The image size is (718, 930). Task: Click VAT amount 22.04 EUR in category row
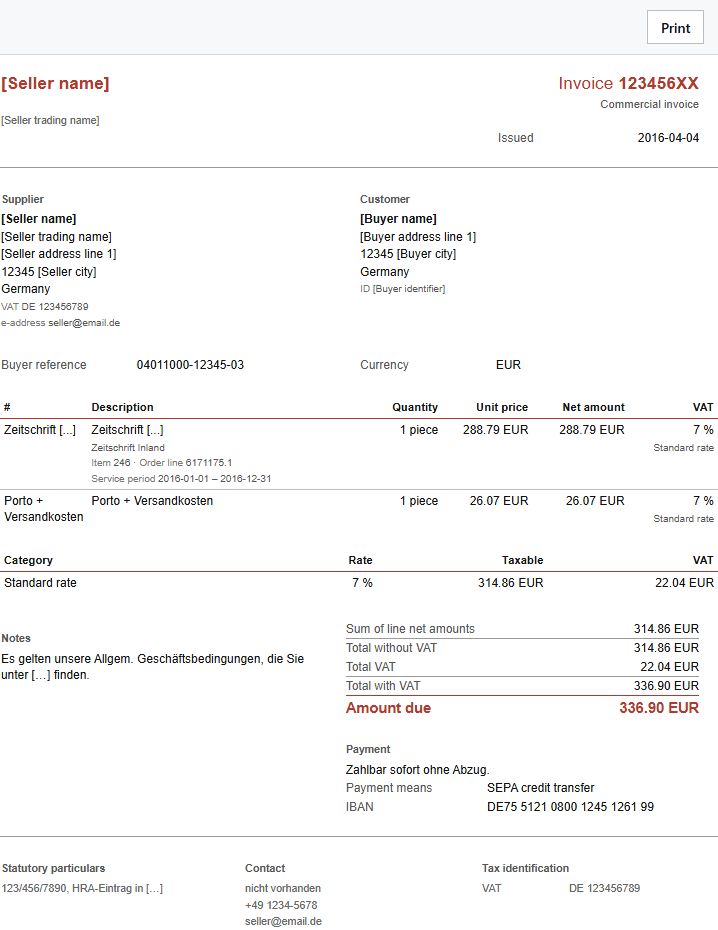coord(684,583)
